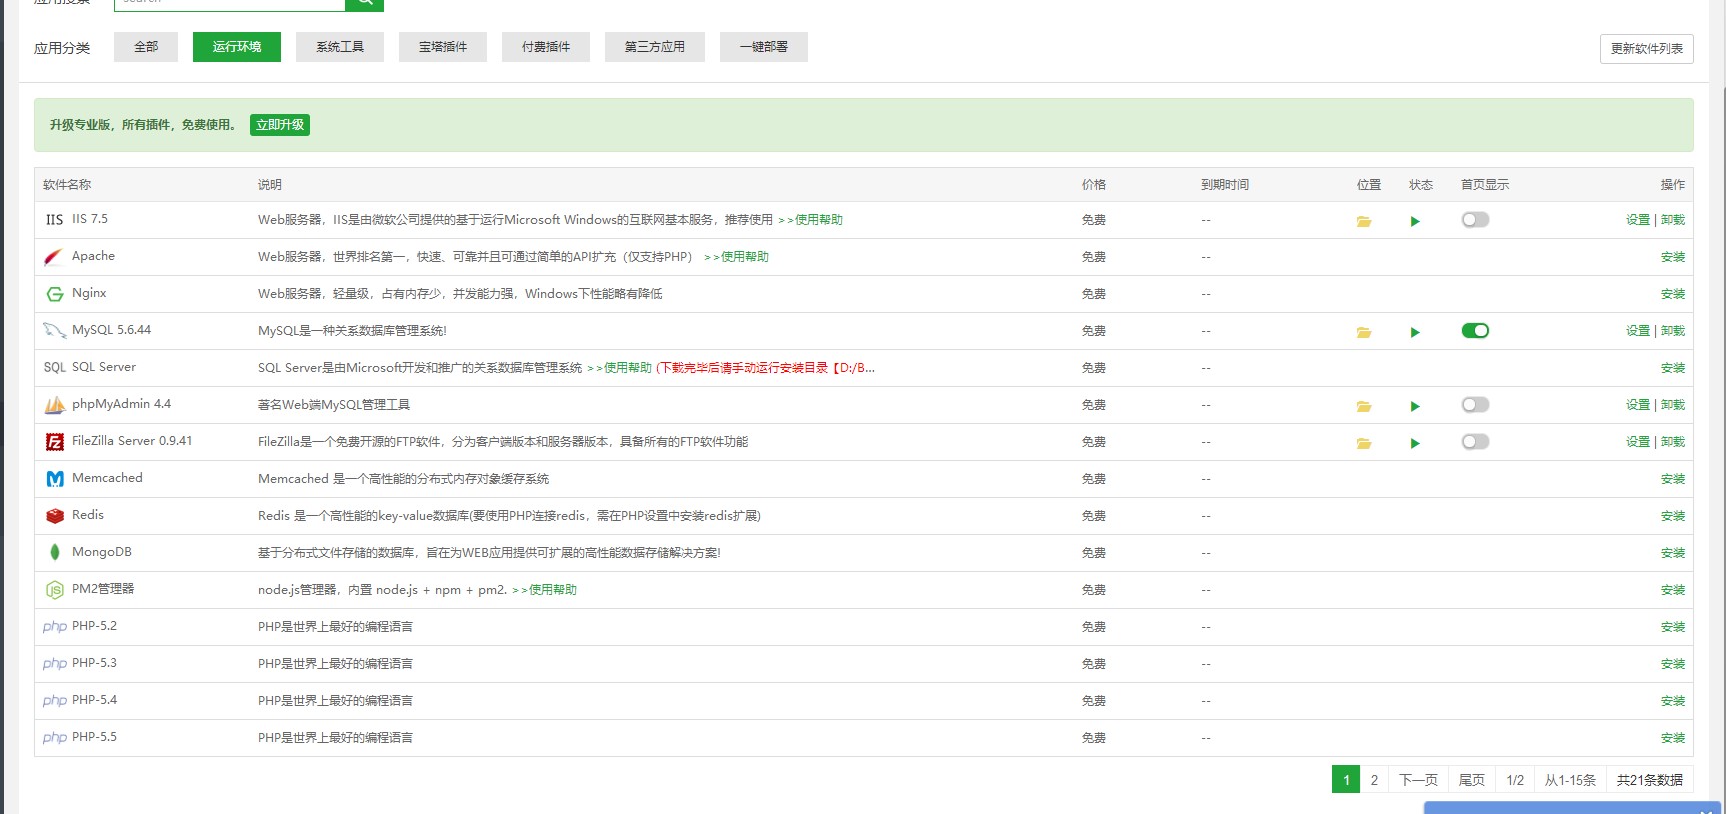
Task: Switch to 系统工具 category
Action: click(x=340, y=47)
